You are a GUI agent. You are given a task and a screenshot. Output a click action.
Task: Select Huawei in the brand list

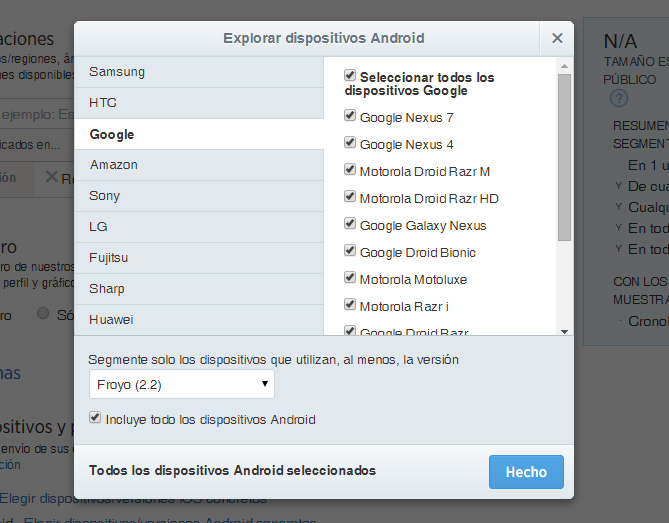[x=199, y=320]
